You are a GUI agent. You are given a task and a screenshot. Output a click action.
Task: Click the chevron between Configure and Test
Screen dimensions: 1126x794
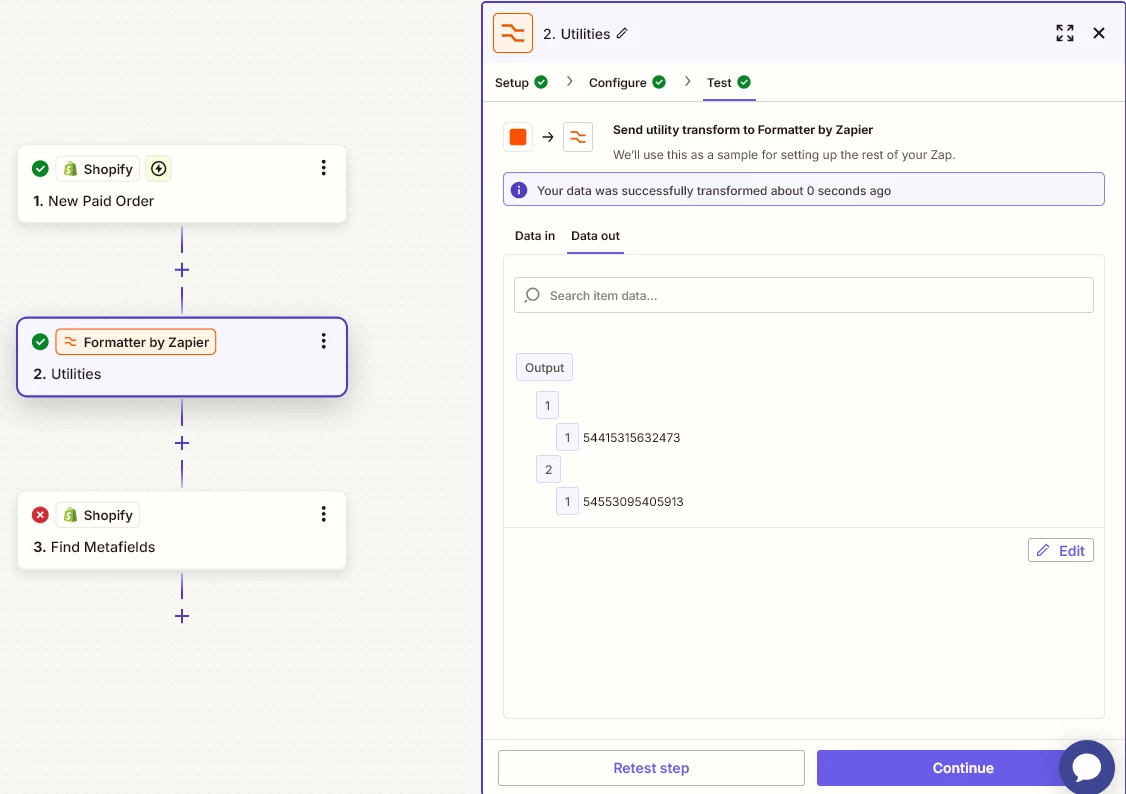[687, 81]
